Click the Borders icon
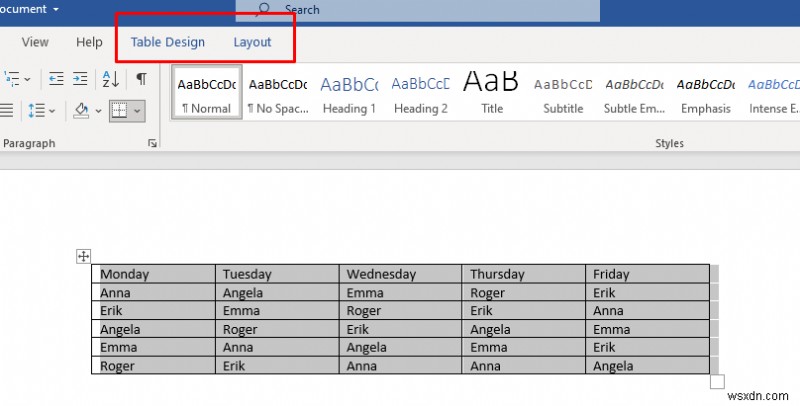The height and width of the screenshot is (406, 800). pos(119,111)
